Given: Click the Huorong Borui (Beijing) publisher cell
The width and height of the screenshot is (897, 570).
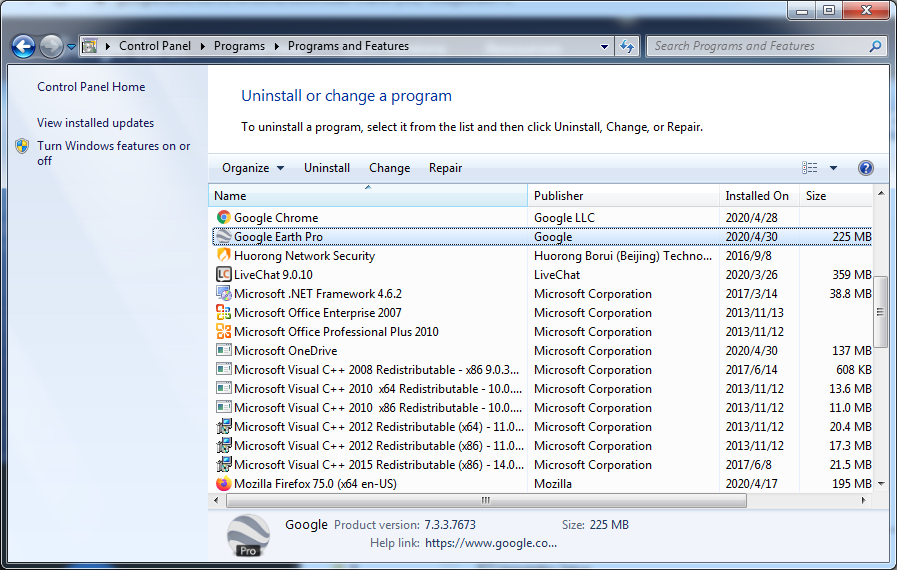Looking at the screenshot, I should pos(623,255).
